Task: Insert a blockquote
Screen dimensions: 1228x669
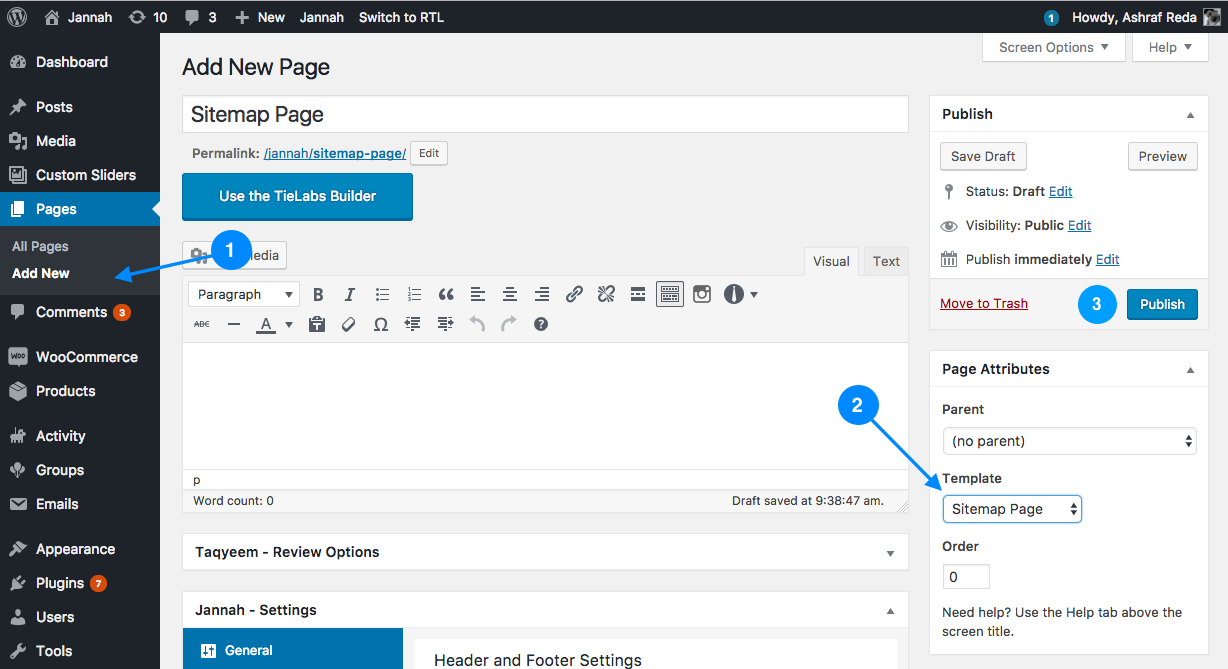Action: [x=446, y=294]
